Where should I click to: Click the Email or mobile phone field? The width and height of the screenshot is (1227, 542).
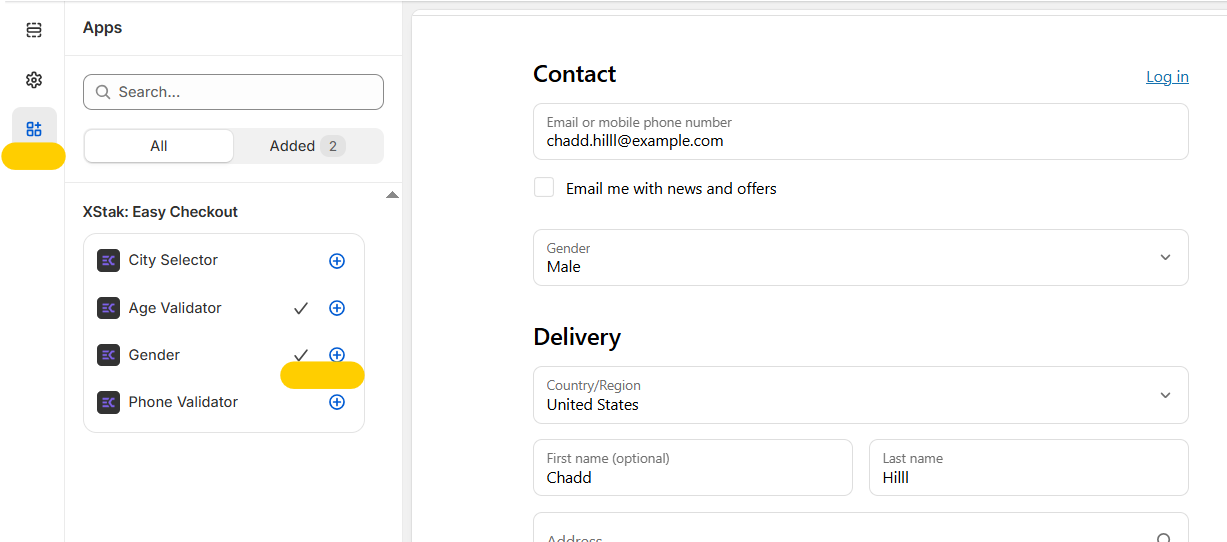(860, 132)
